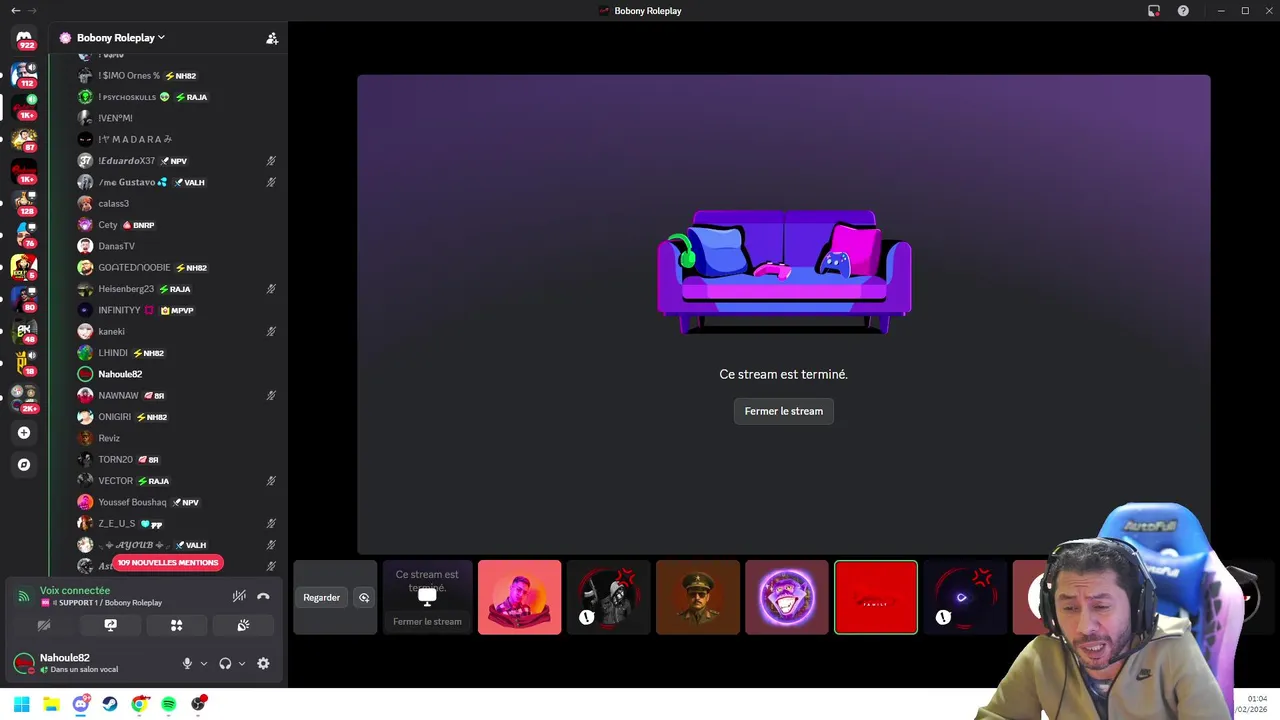Select member calass3
The image size is (1280, 720).
pos(113,203)
